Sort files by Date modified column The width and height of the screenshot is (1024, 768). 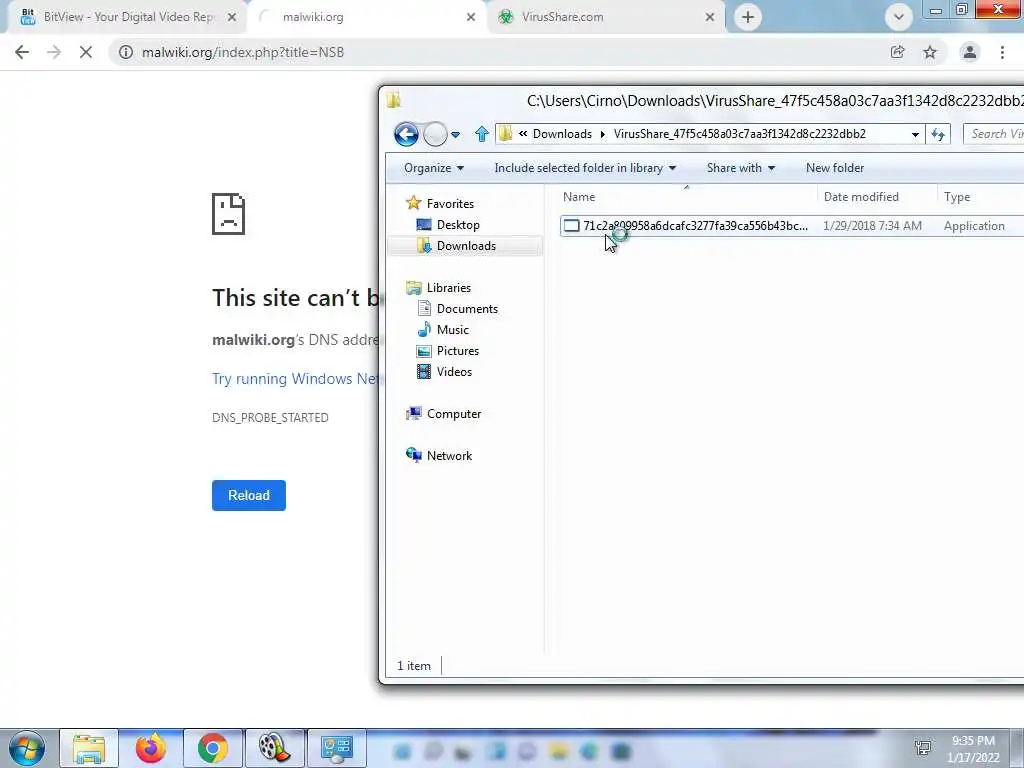point(876,197)
